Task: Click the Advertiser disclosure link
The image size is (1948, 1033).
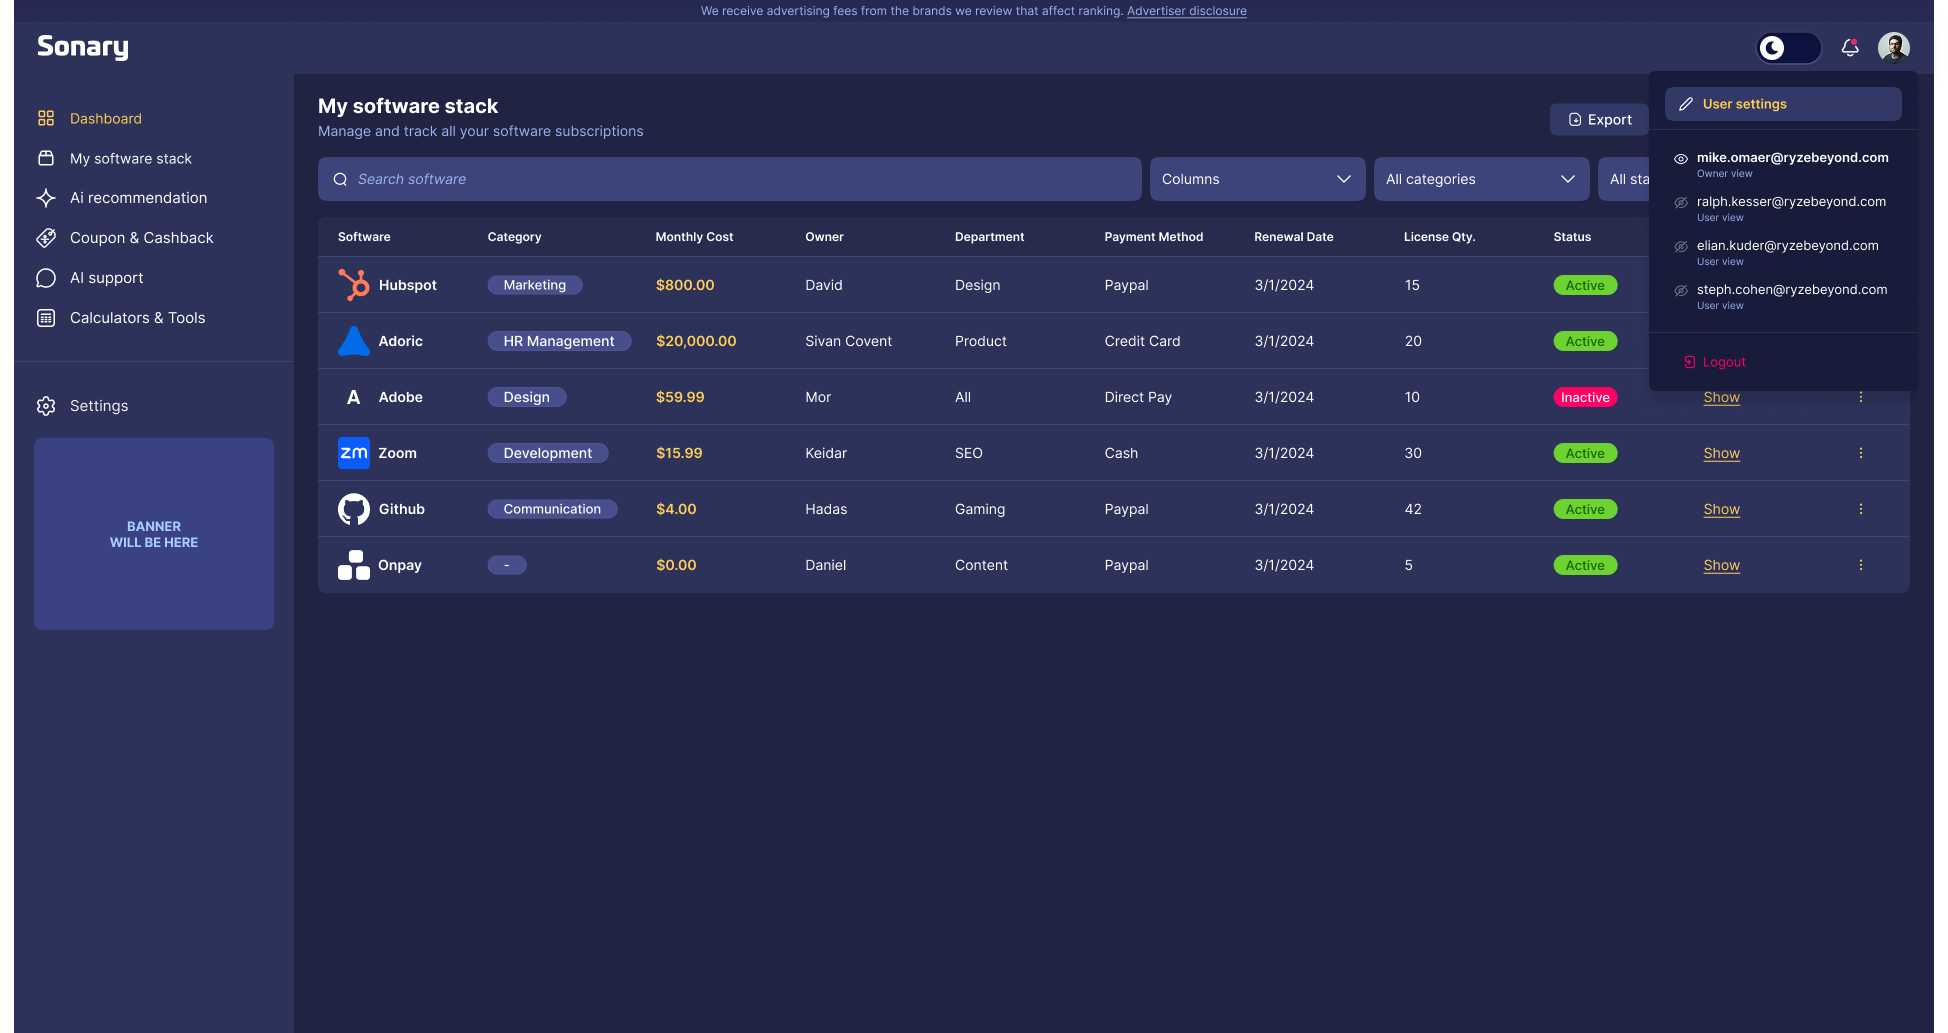Action: click(x=1186, y=11)
